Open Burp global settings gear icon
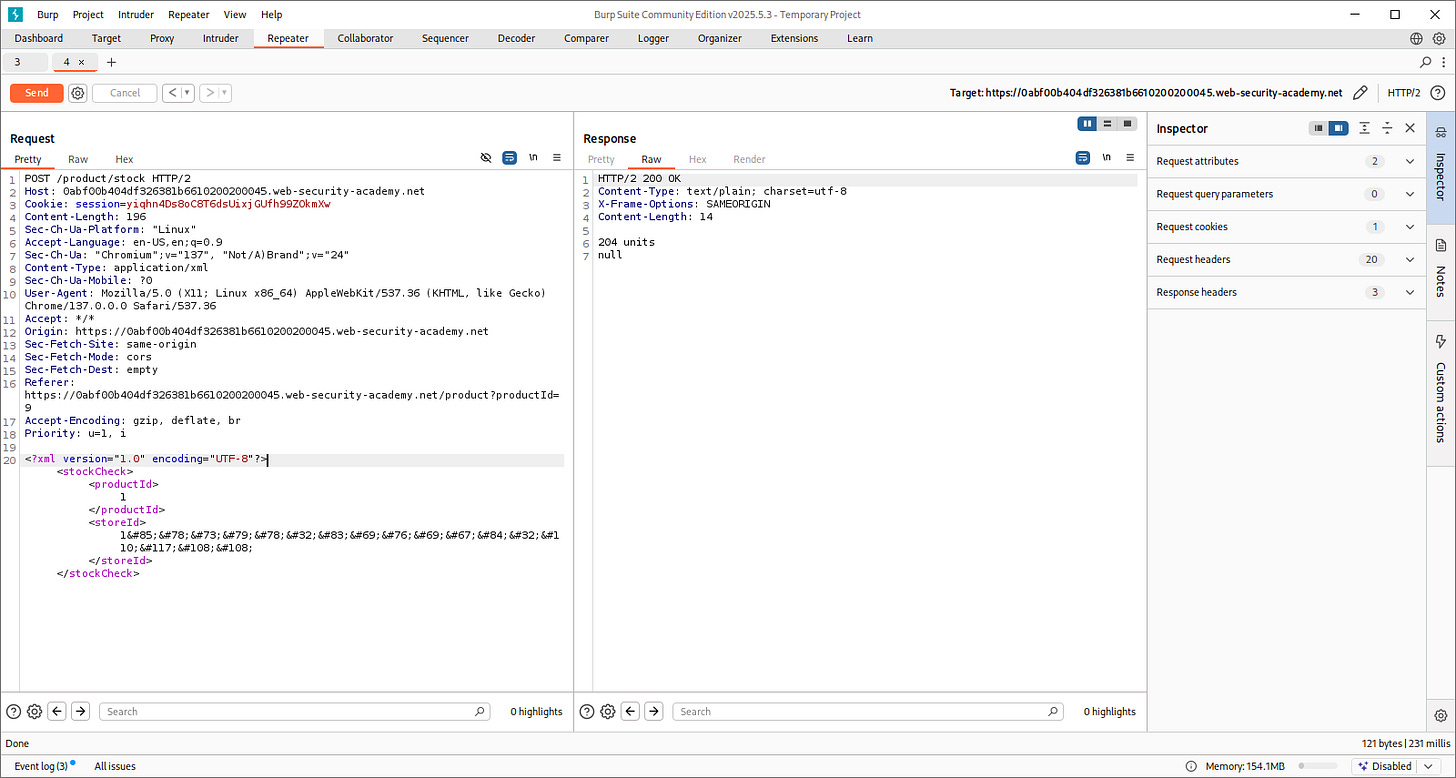 pyautogui.click(x=1439, y=38)
